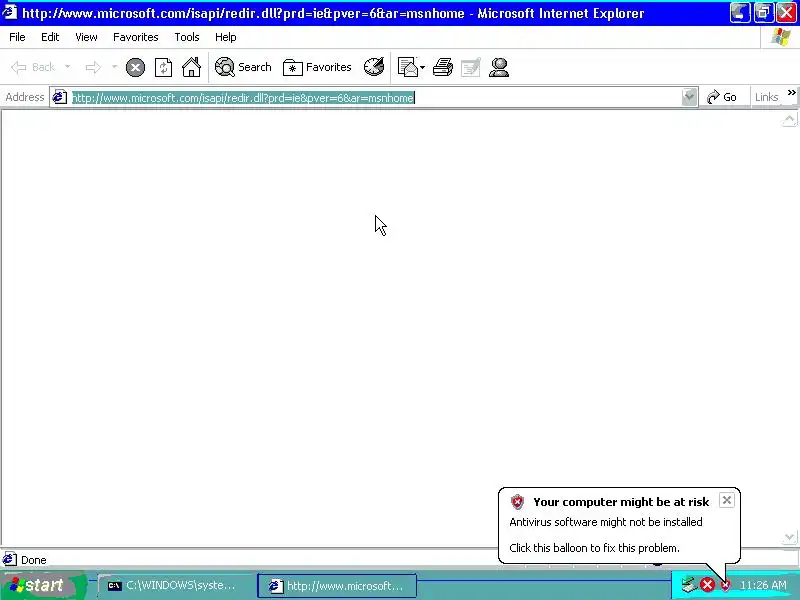Open the View menu
Image resolution: width=800 pixels, height=600 pixels.
tap(86, 37)
